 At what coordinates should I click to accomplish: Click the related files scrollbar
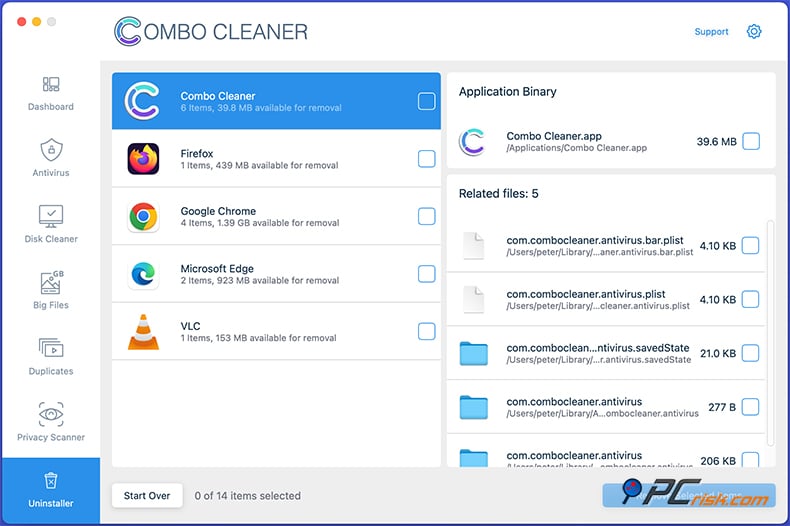(x=770, y=333)
